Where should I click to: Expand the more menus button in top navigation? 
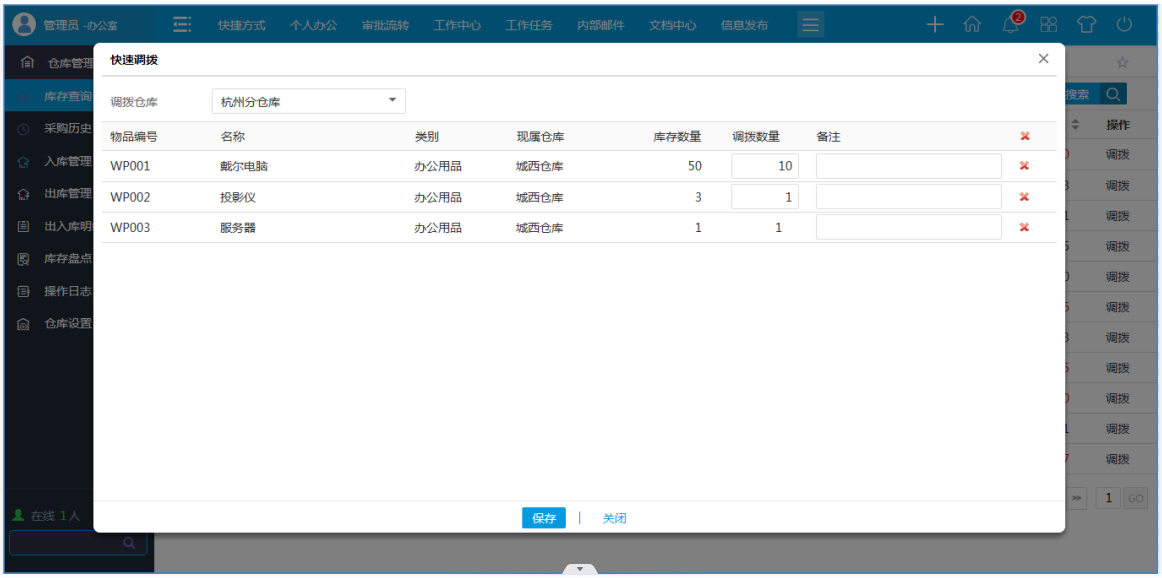point(810,25)
